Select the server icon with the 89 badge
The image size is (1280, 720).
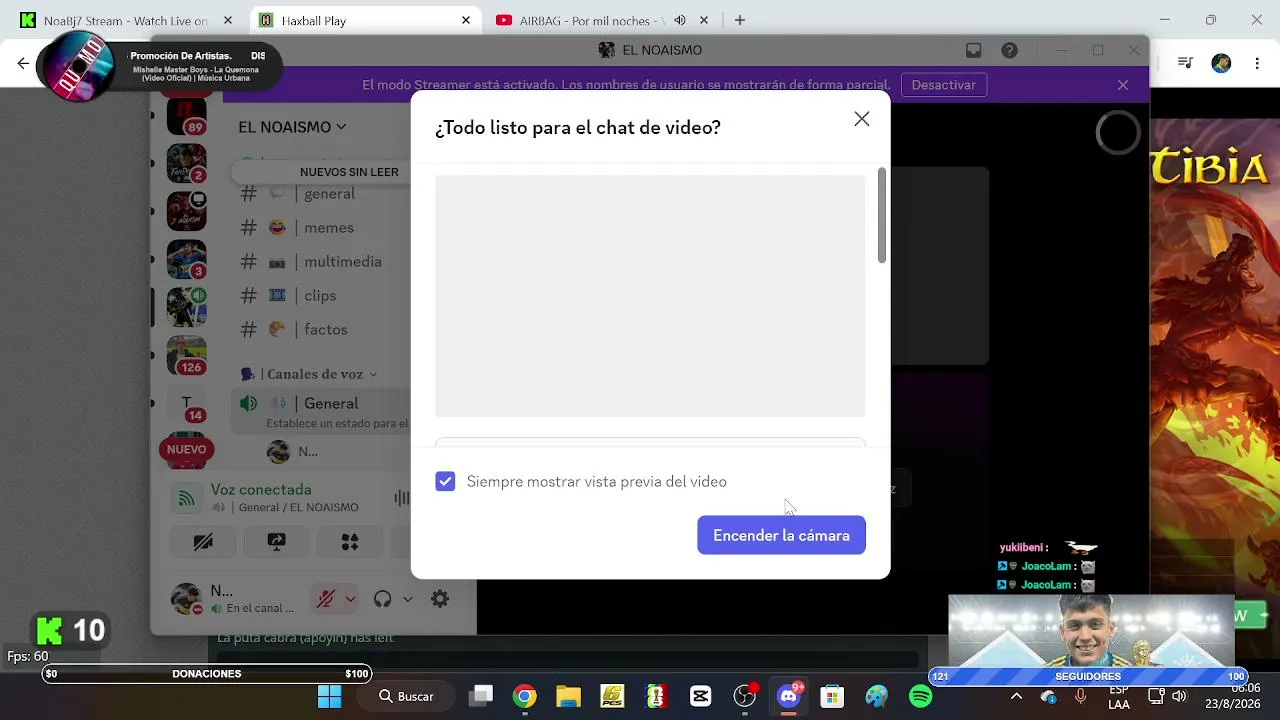(x=186, y=116)
